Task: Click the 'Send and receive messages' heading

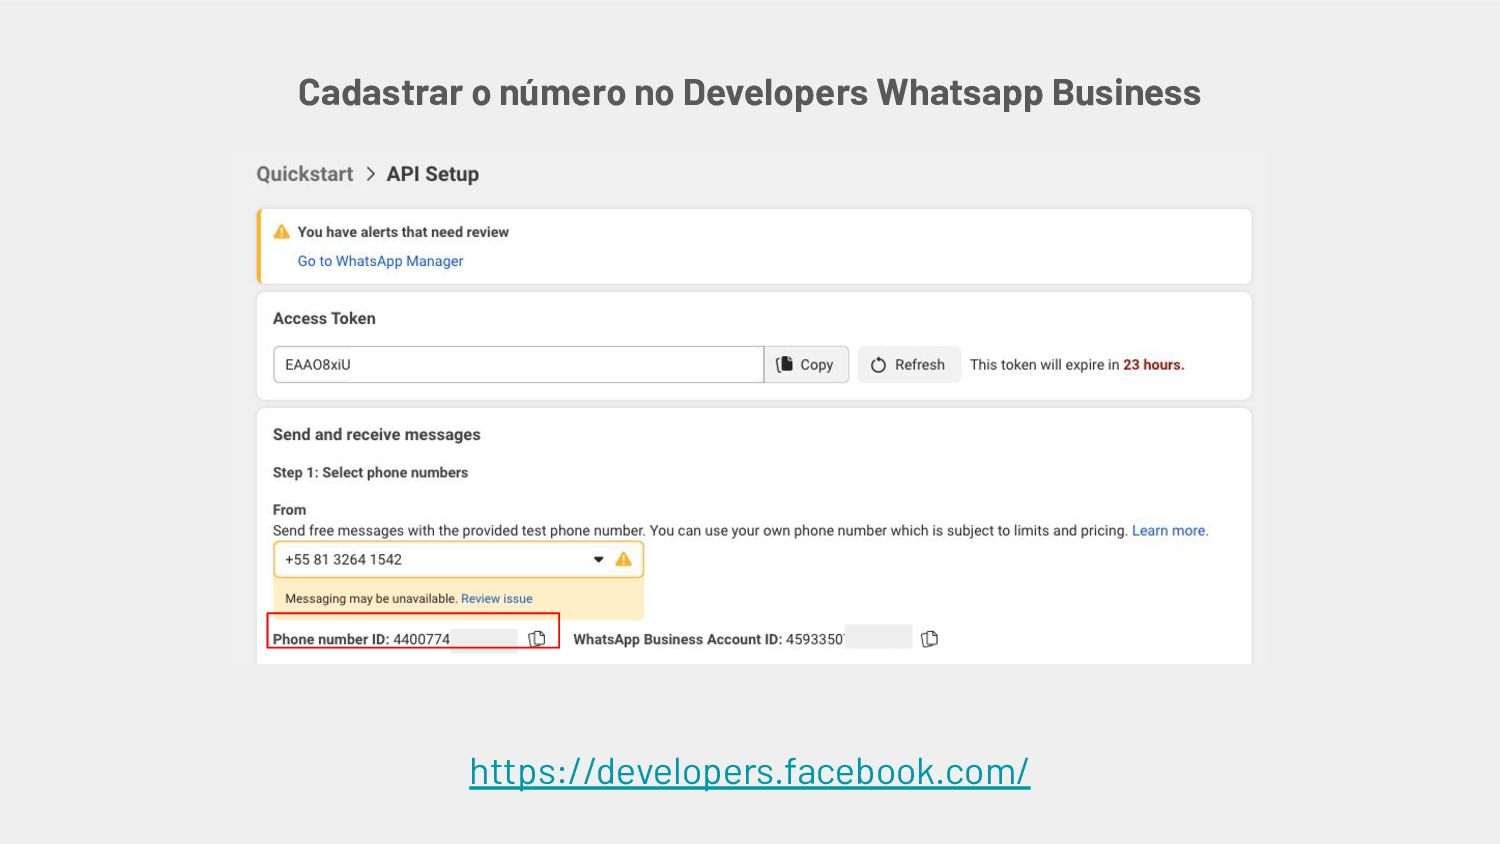Action: pos(377,435)
